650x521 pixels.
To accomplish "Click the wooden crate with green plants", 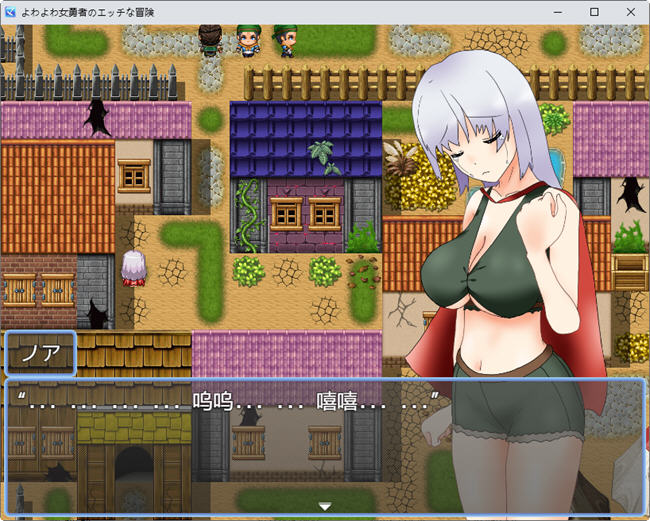I will (630, 262).
